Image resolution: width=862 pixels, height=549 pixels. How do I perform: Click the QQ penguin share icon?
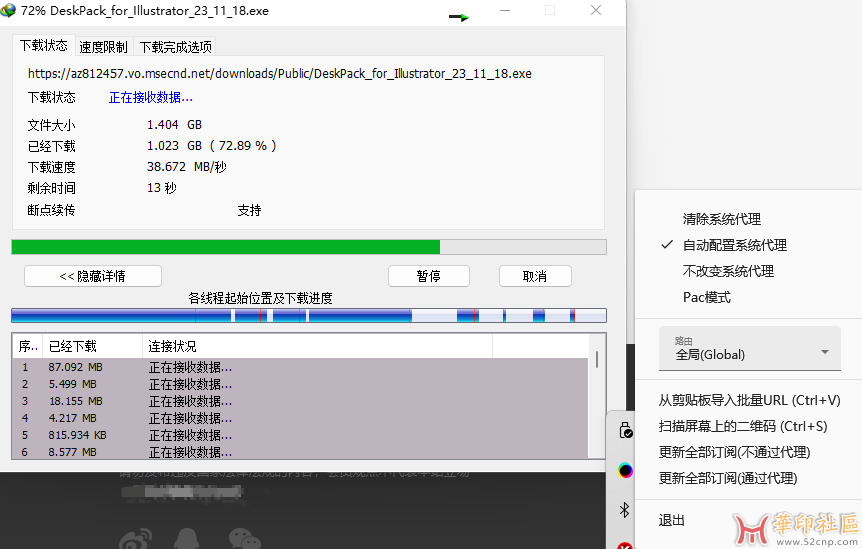pos(189,539)
